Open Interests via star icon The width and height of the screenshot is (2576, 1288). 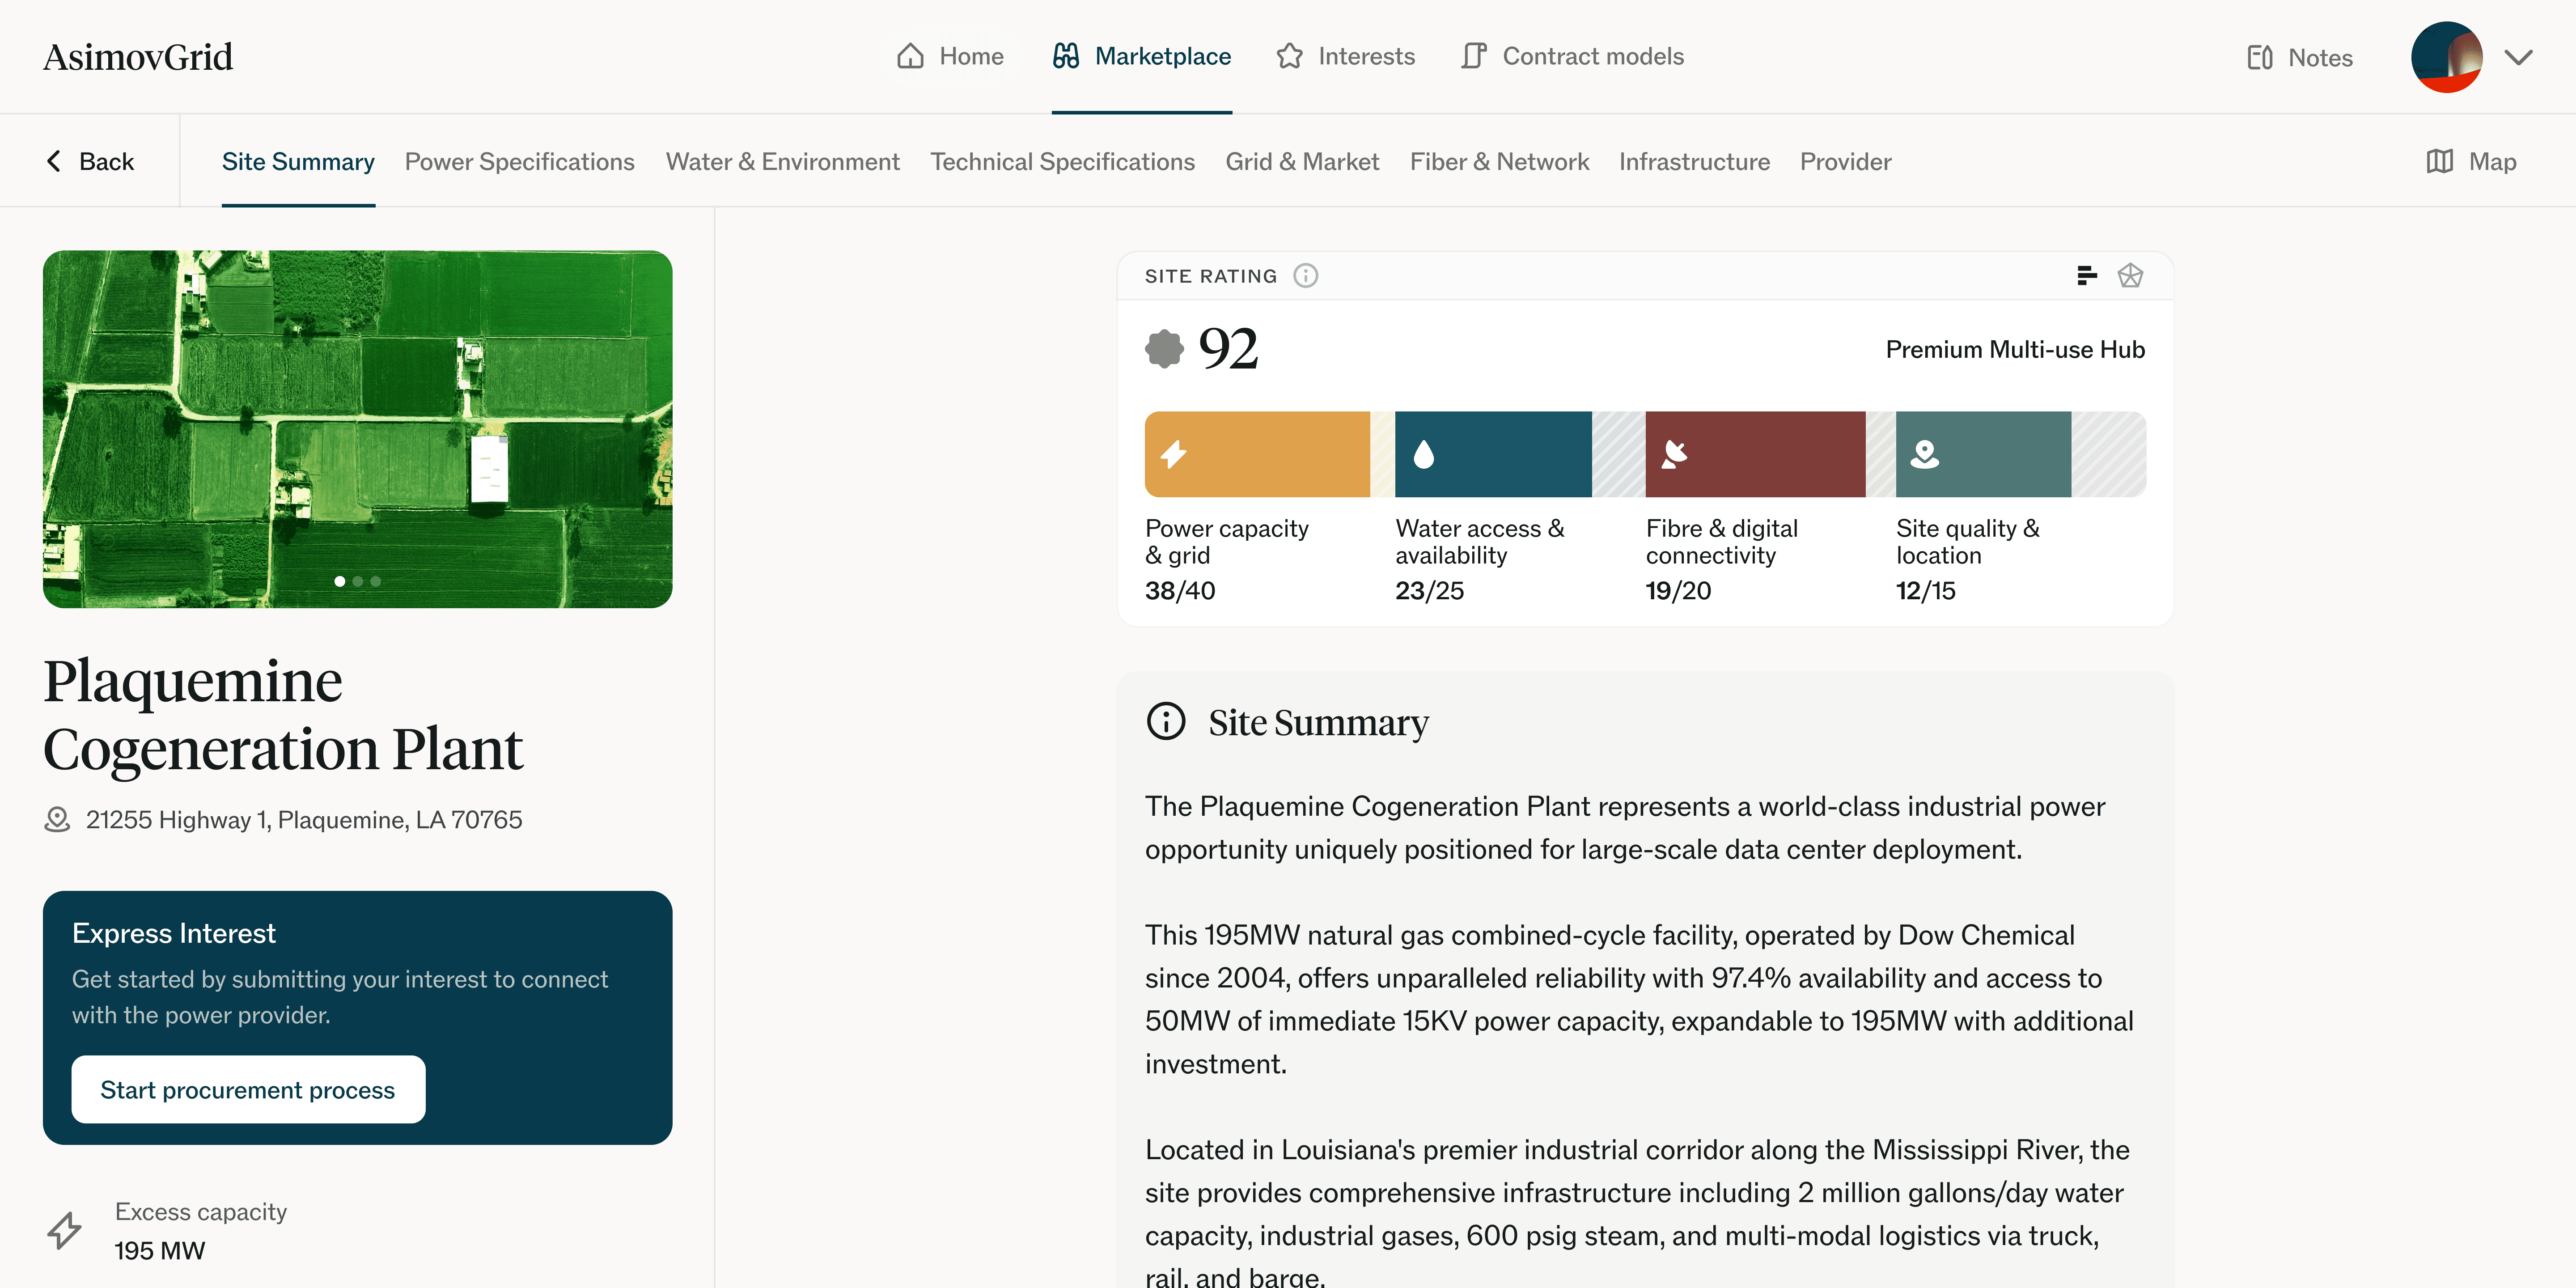[1289, 56]
